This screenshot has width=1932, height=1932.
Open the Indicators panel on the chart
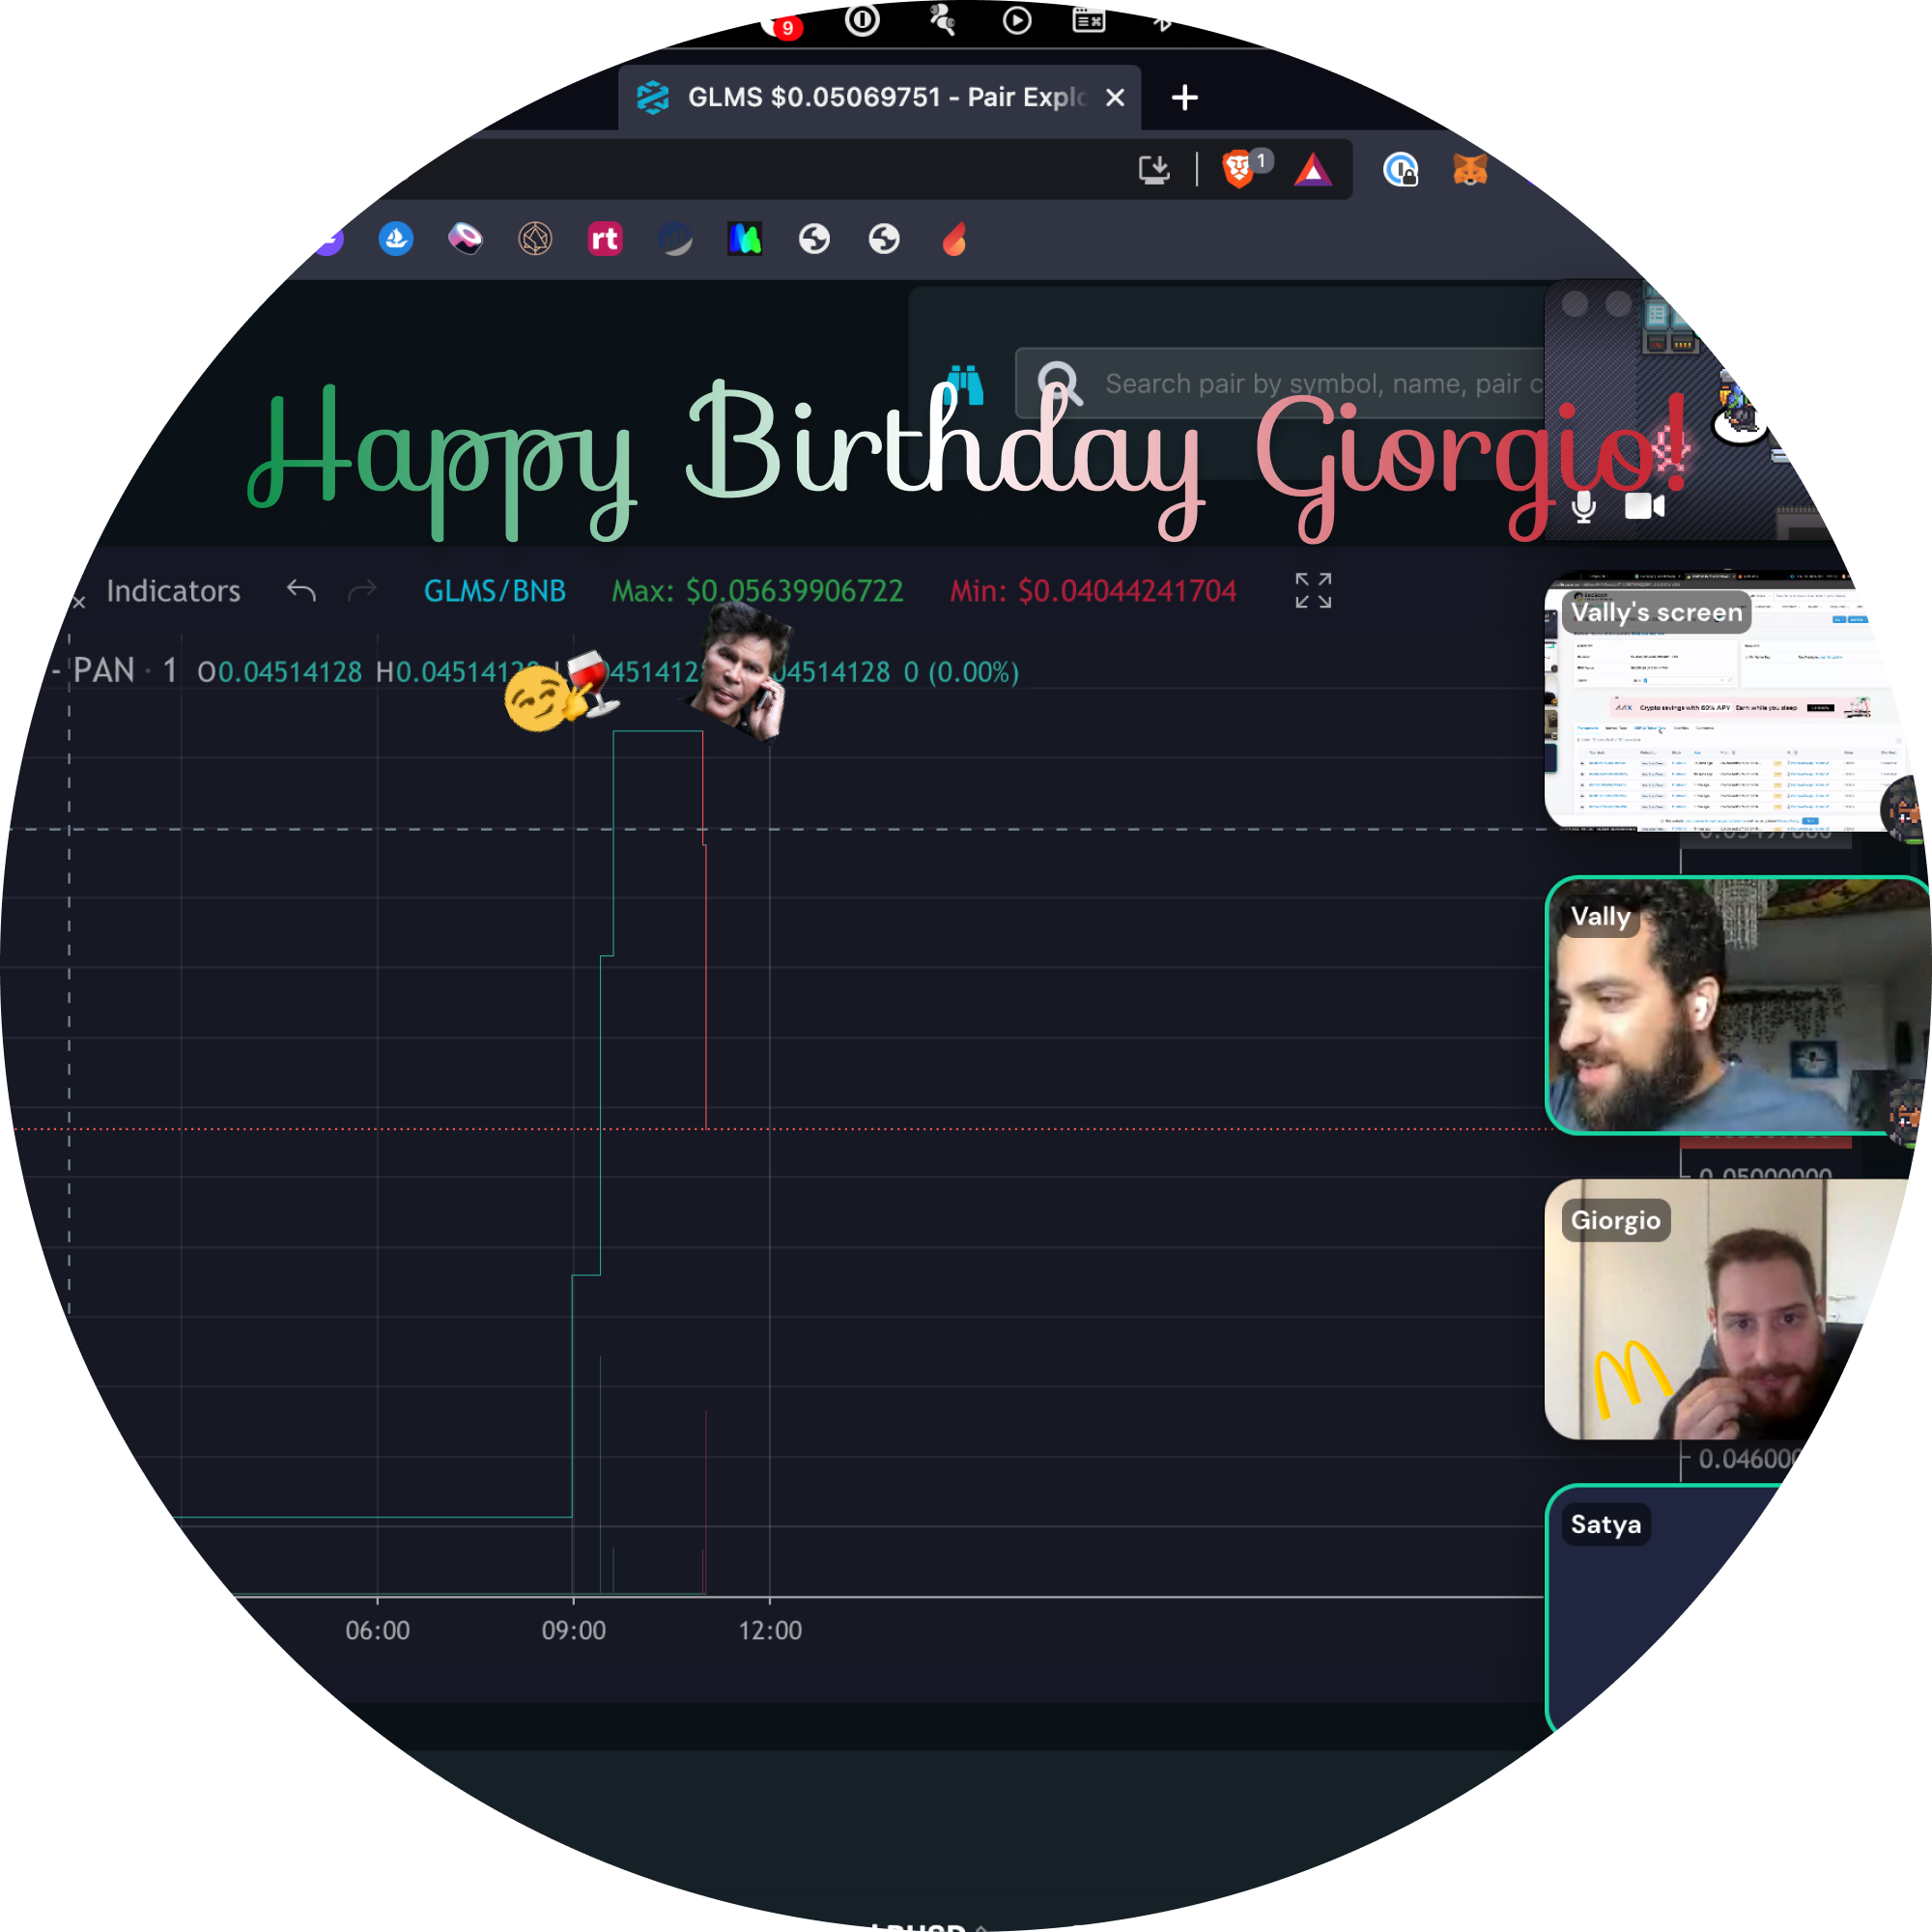tap(173, 591)
